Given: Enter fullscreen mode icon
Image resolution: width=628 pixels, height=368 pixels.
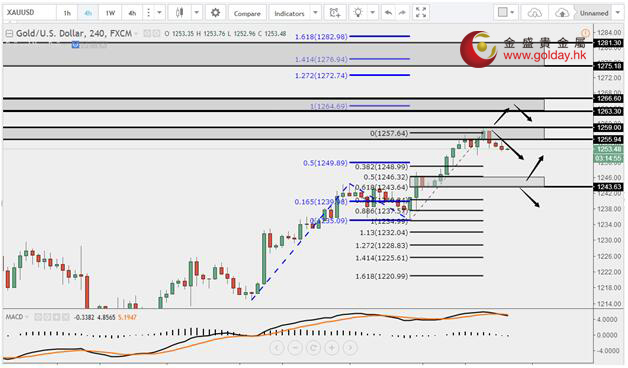Looking at the screenshot, I should (x=421, y=13).
